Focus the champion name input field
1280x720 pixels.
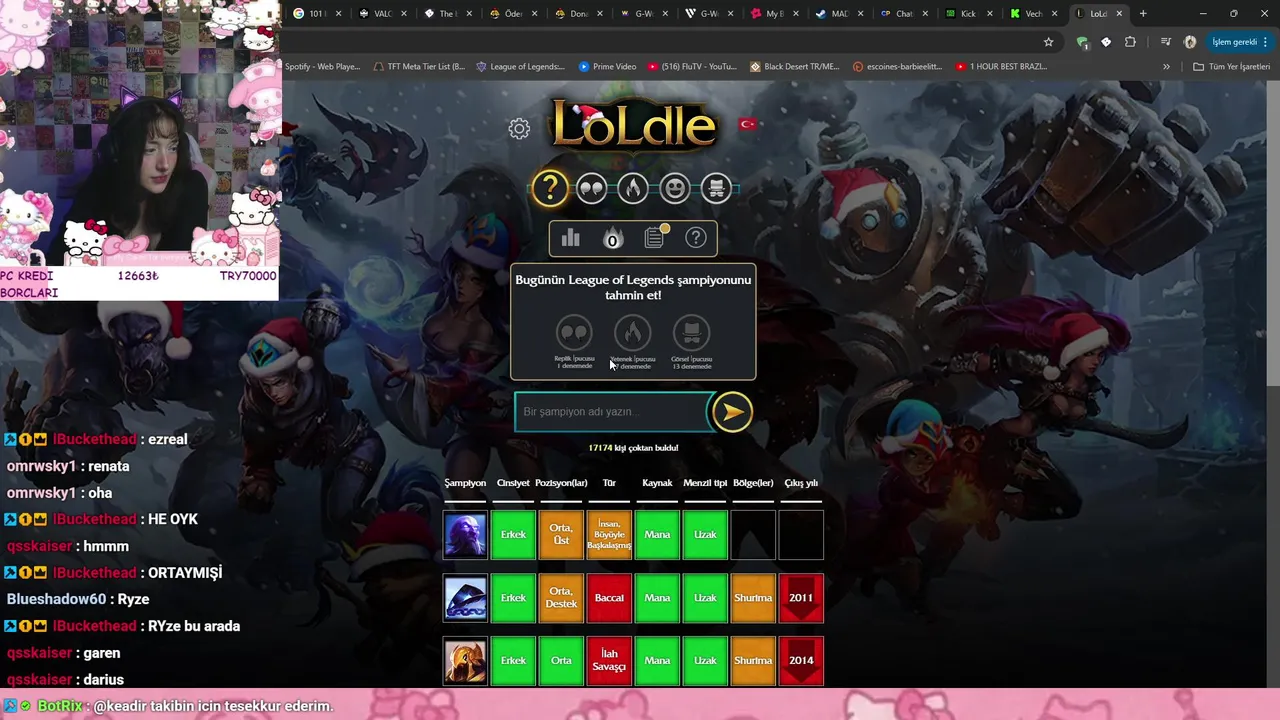[612, 412]
